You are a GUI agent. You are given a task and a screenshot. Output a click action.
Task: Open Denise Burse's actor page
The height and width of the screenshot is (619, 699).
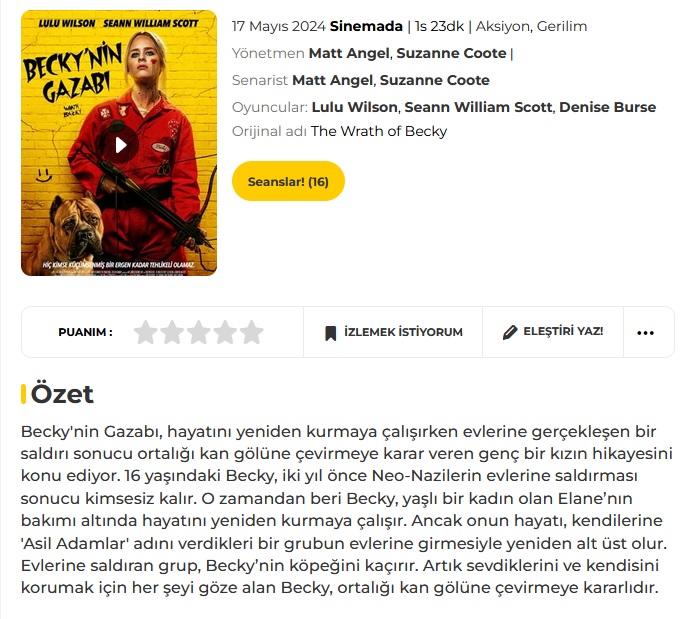[x=608, y=107]
